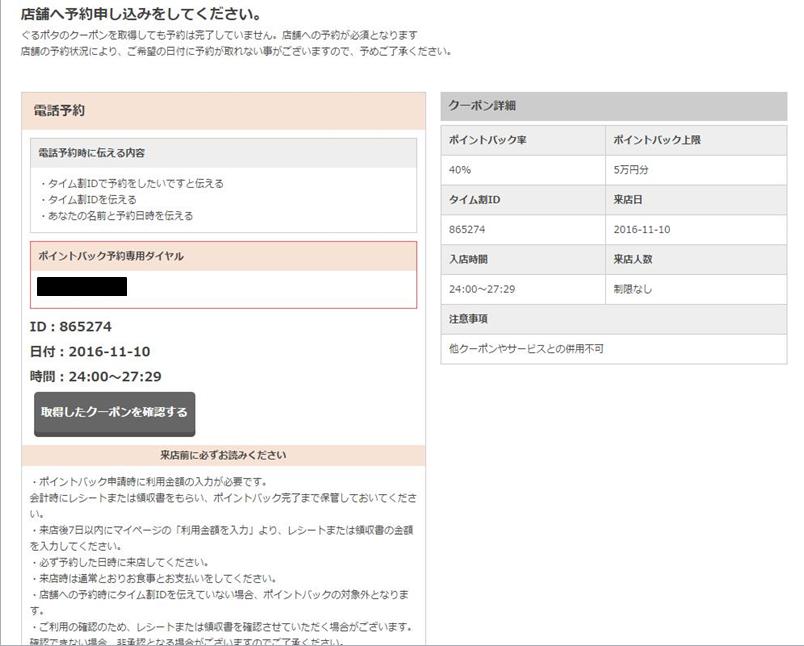The width and height of the screenshot is (804, 646).
Task: Click the 入店時間 table header cell
Action: tap(468, 260)
